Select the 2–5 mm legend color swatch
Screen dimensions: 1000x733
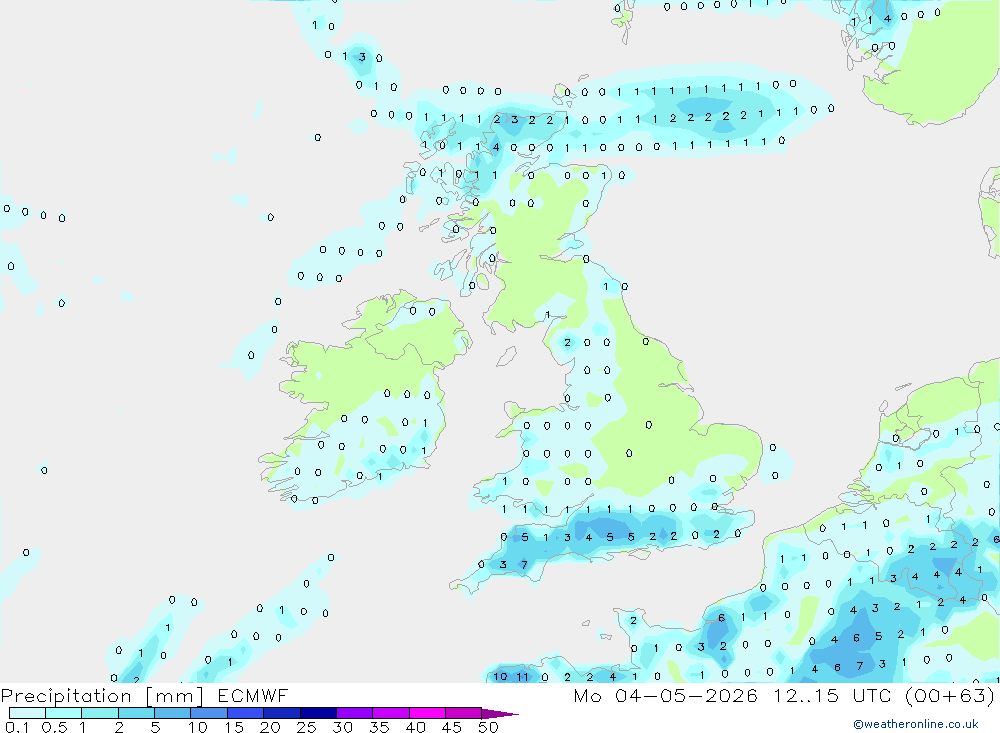136,713
